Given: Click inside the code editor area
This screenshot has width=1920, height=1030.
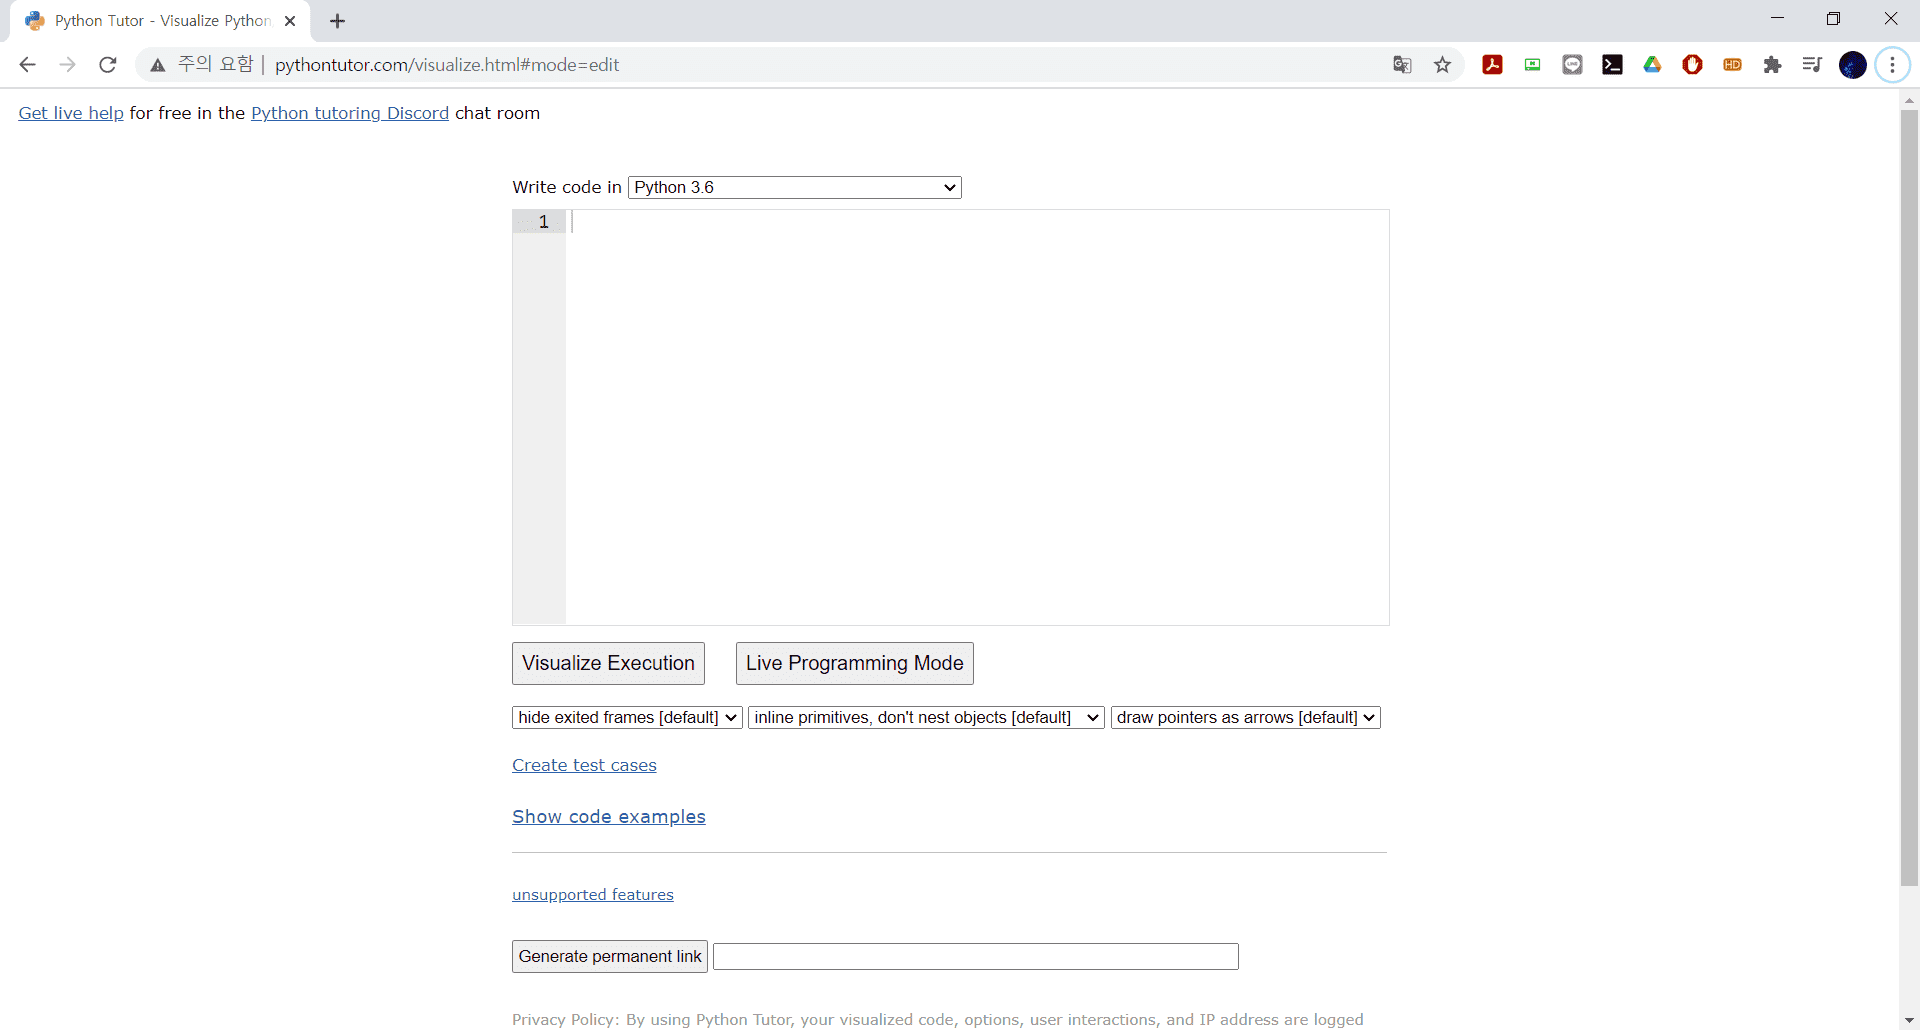Looking at the screenshot, I should pos(977,417).
